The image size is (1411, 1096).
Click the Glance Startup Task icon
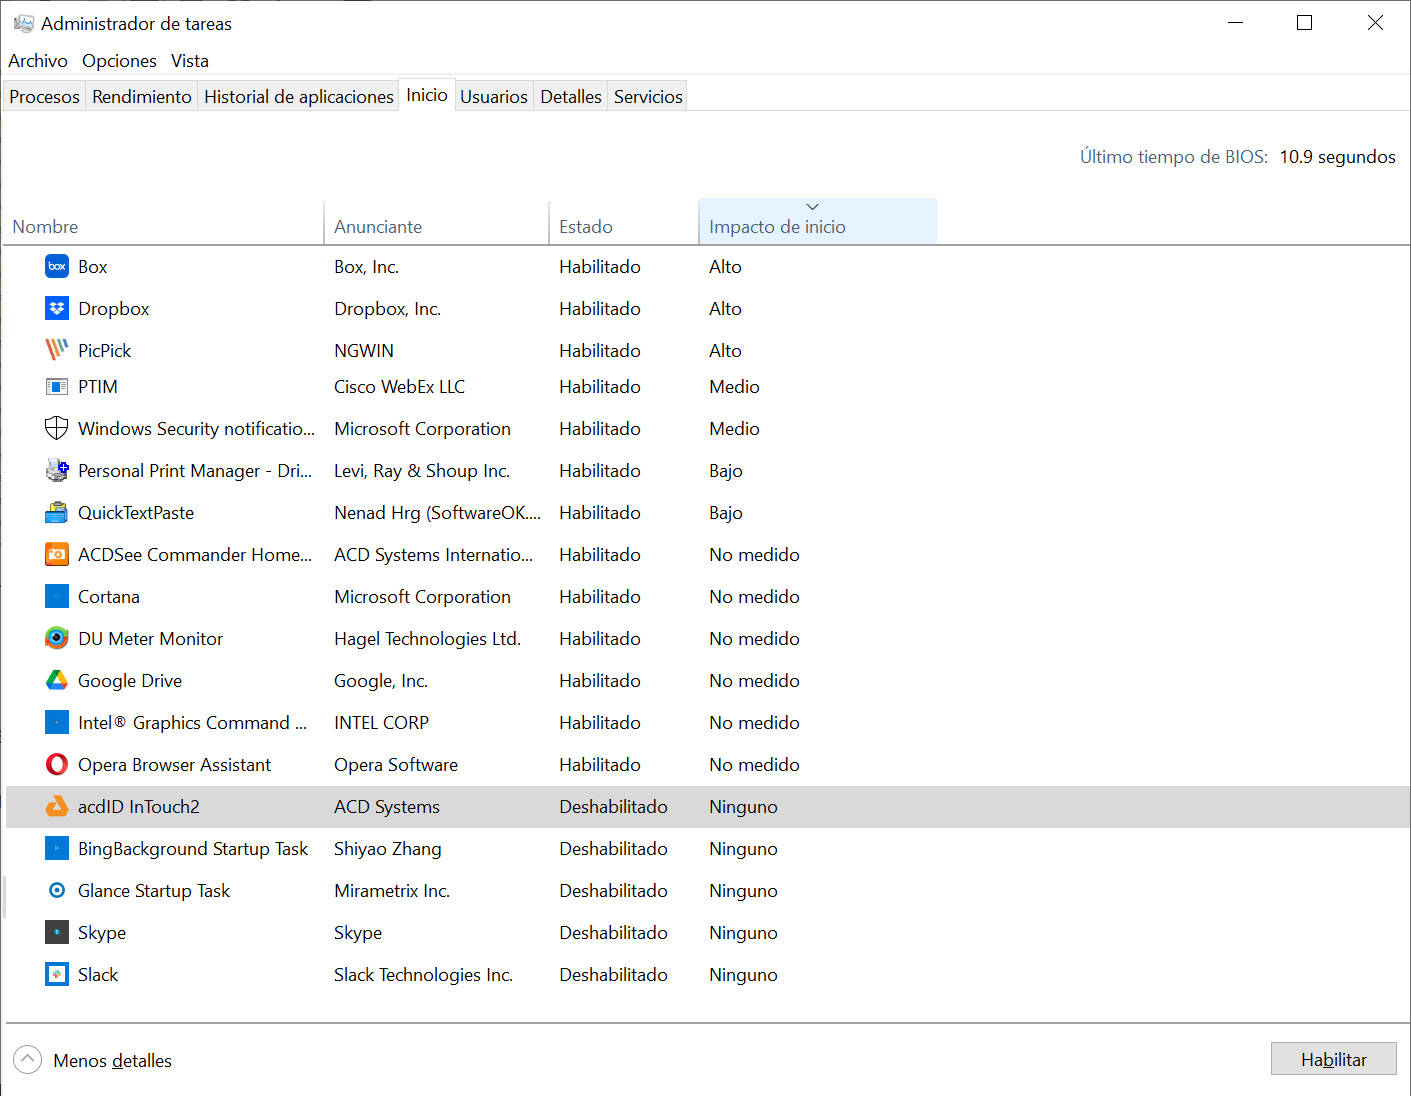pos(57,890)
